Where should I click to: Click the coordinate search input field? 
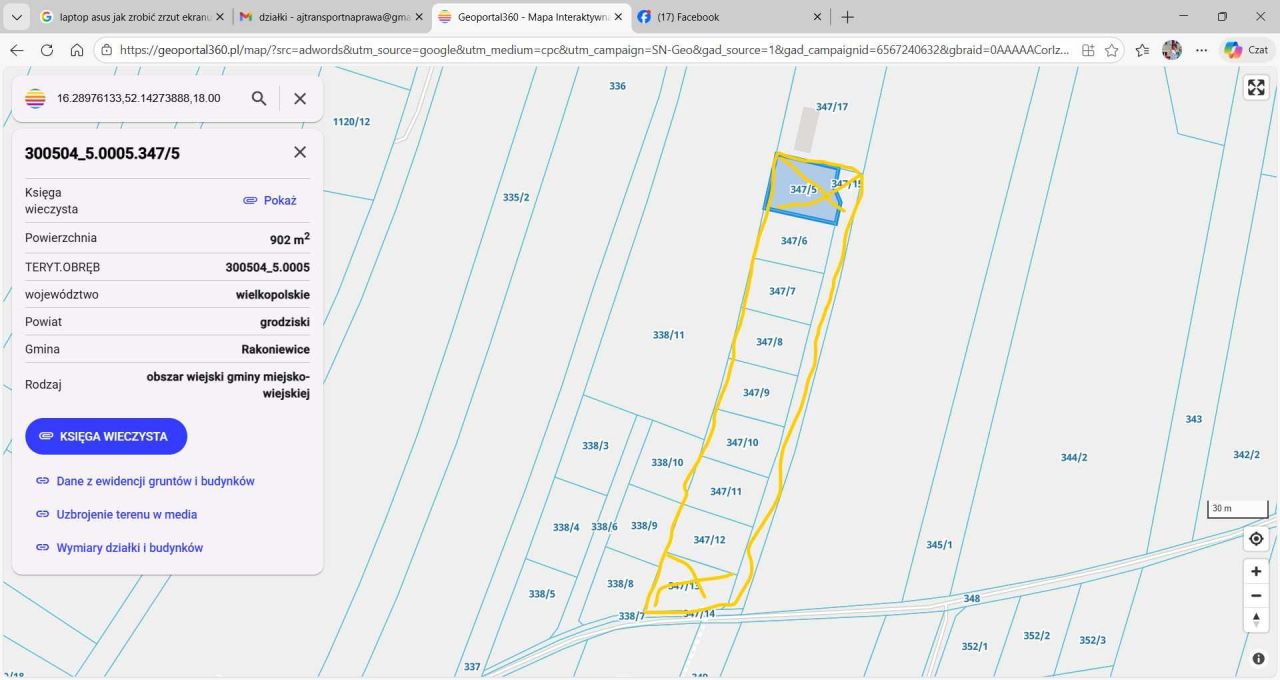coord(140,98)
